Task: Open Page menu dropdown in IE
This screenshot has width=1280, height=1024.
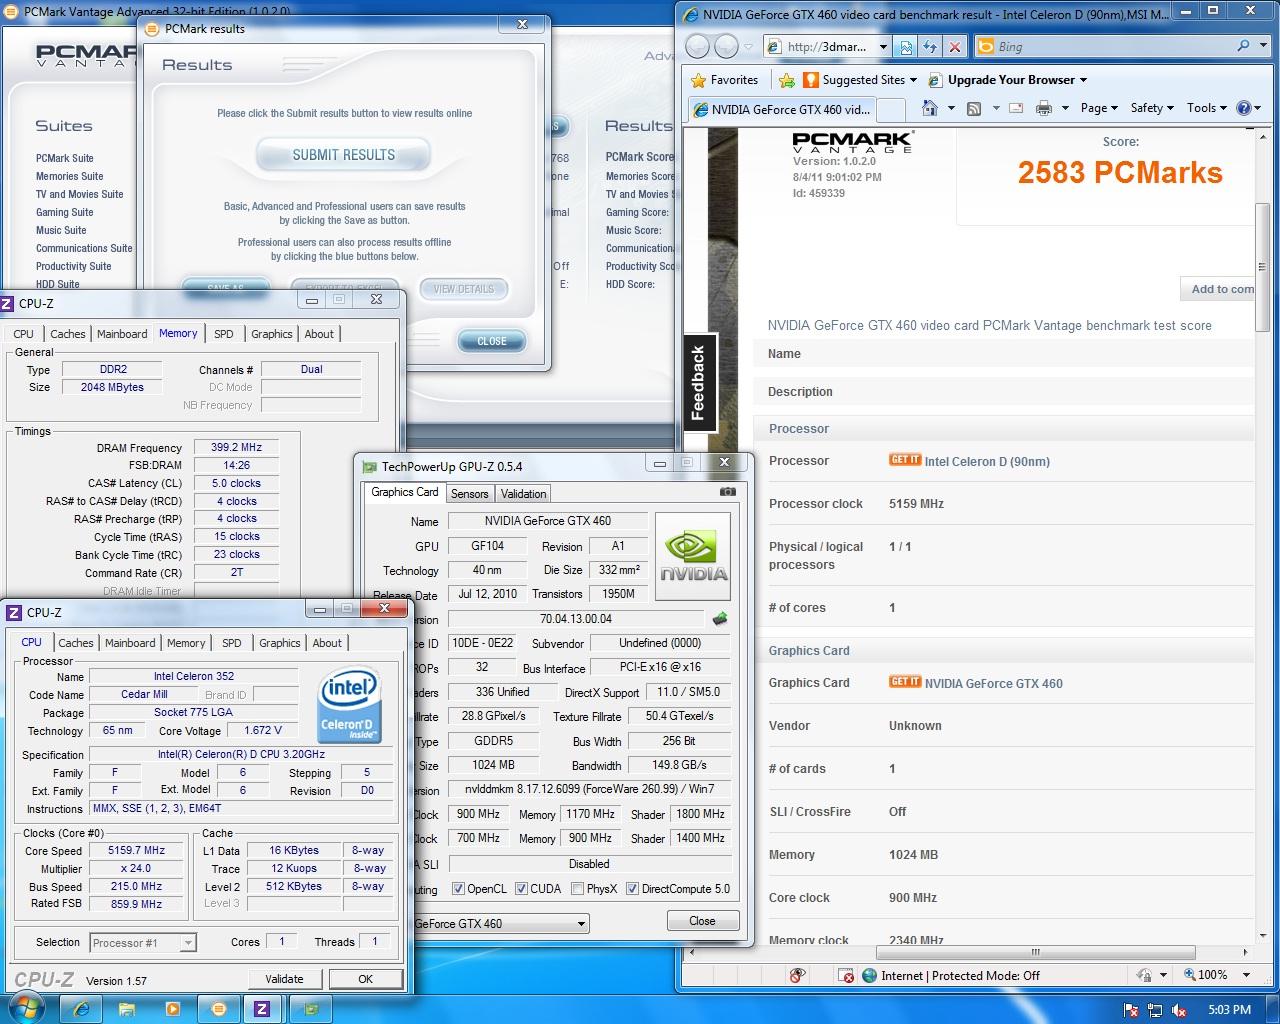Action: point(1101,108)
